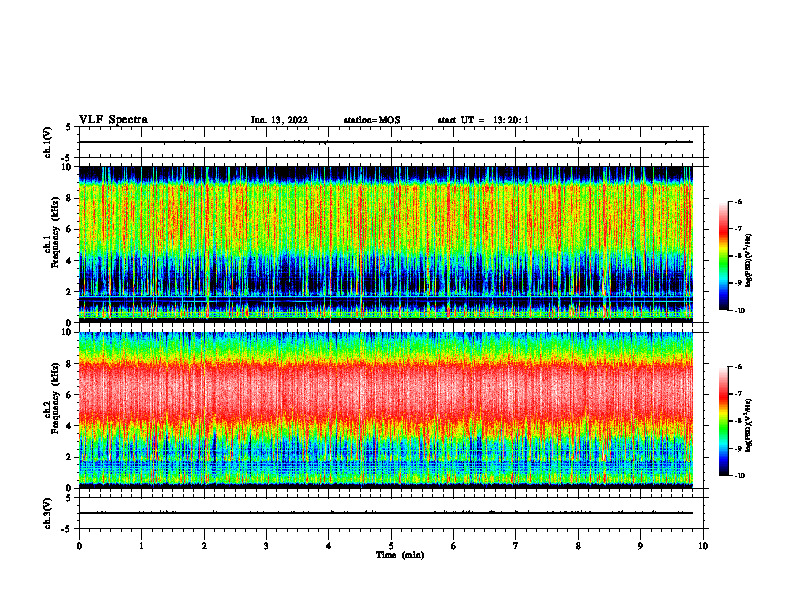Screen dimensions: 792x612
Task: Click the ch.2 spectrogram colorbar
Action: click(x=723, y=421)
